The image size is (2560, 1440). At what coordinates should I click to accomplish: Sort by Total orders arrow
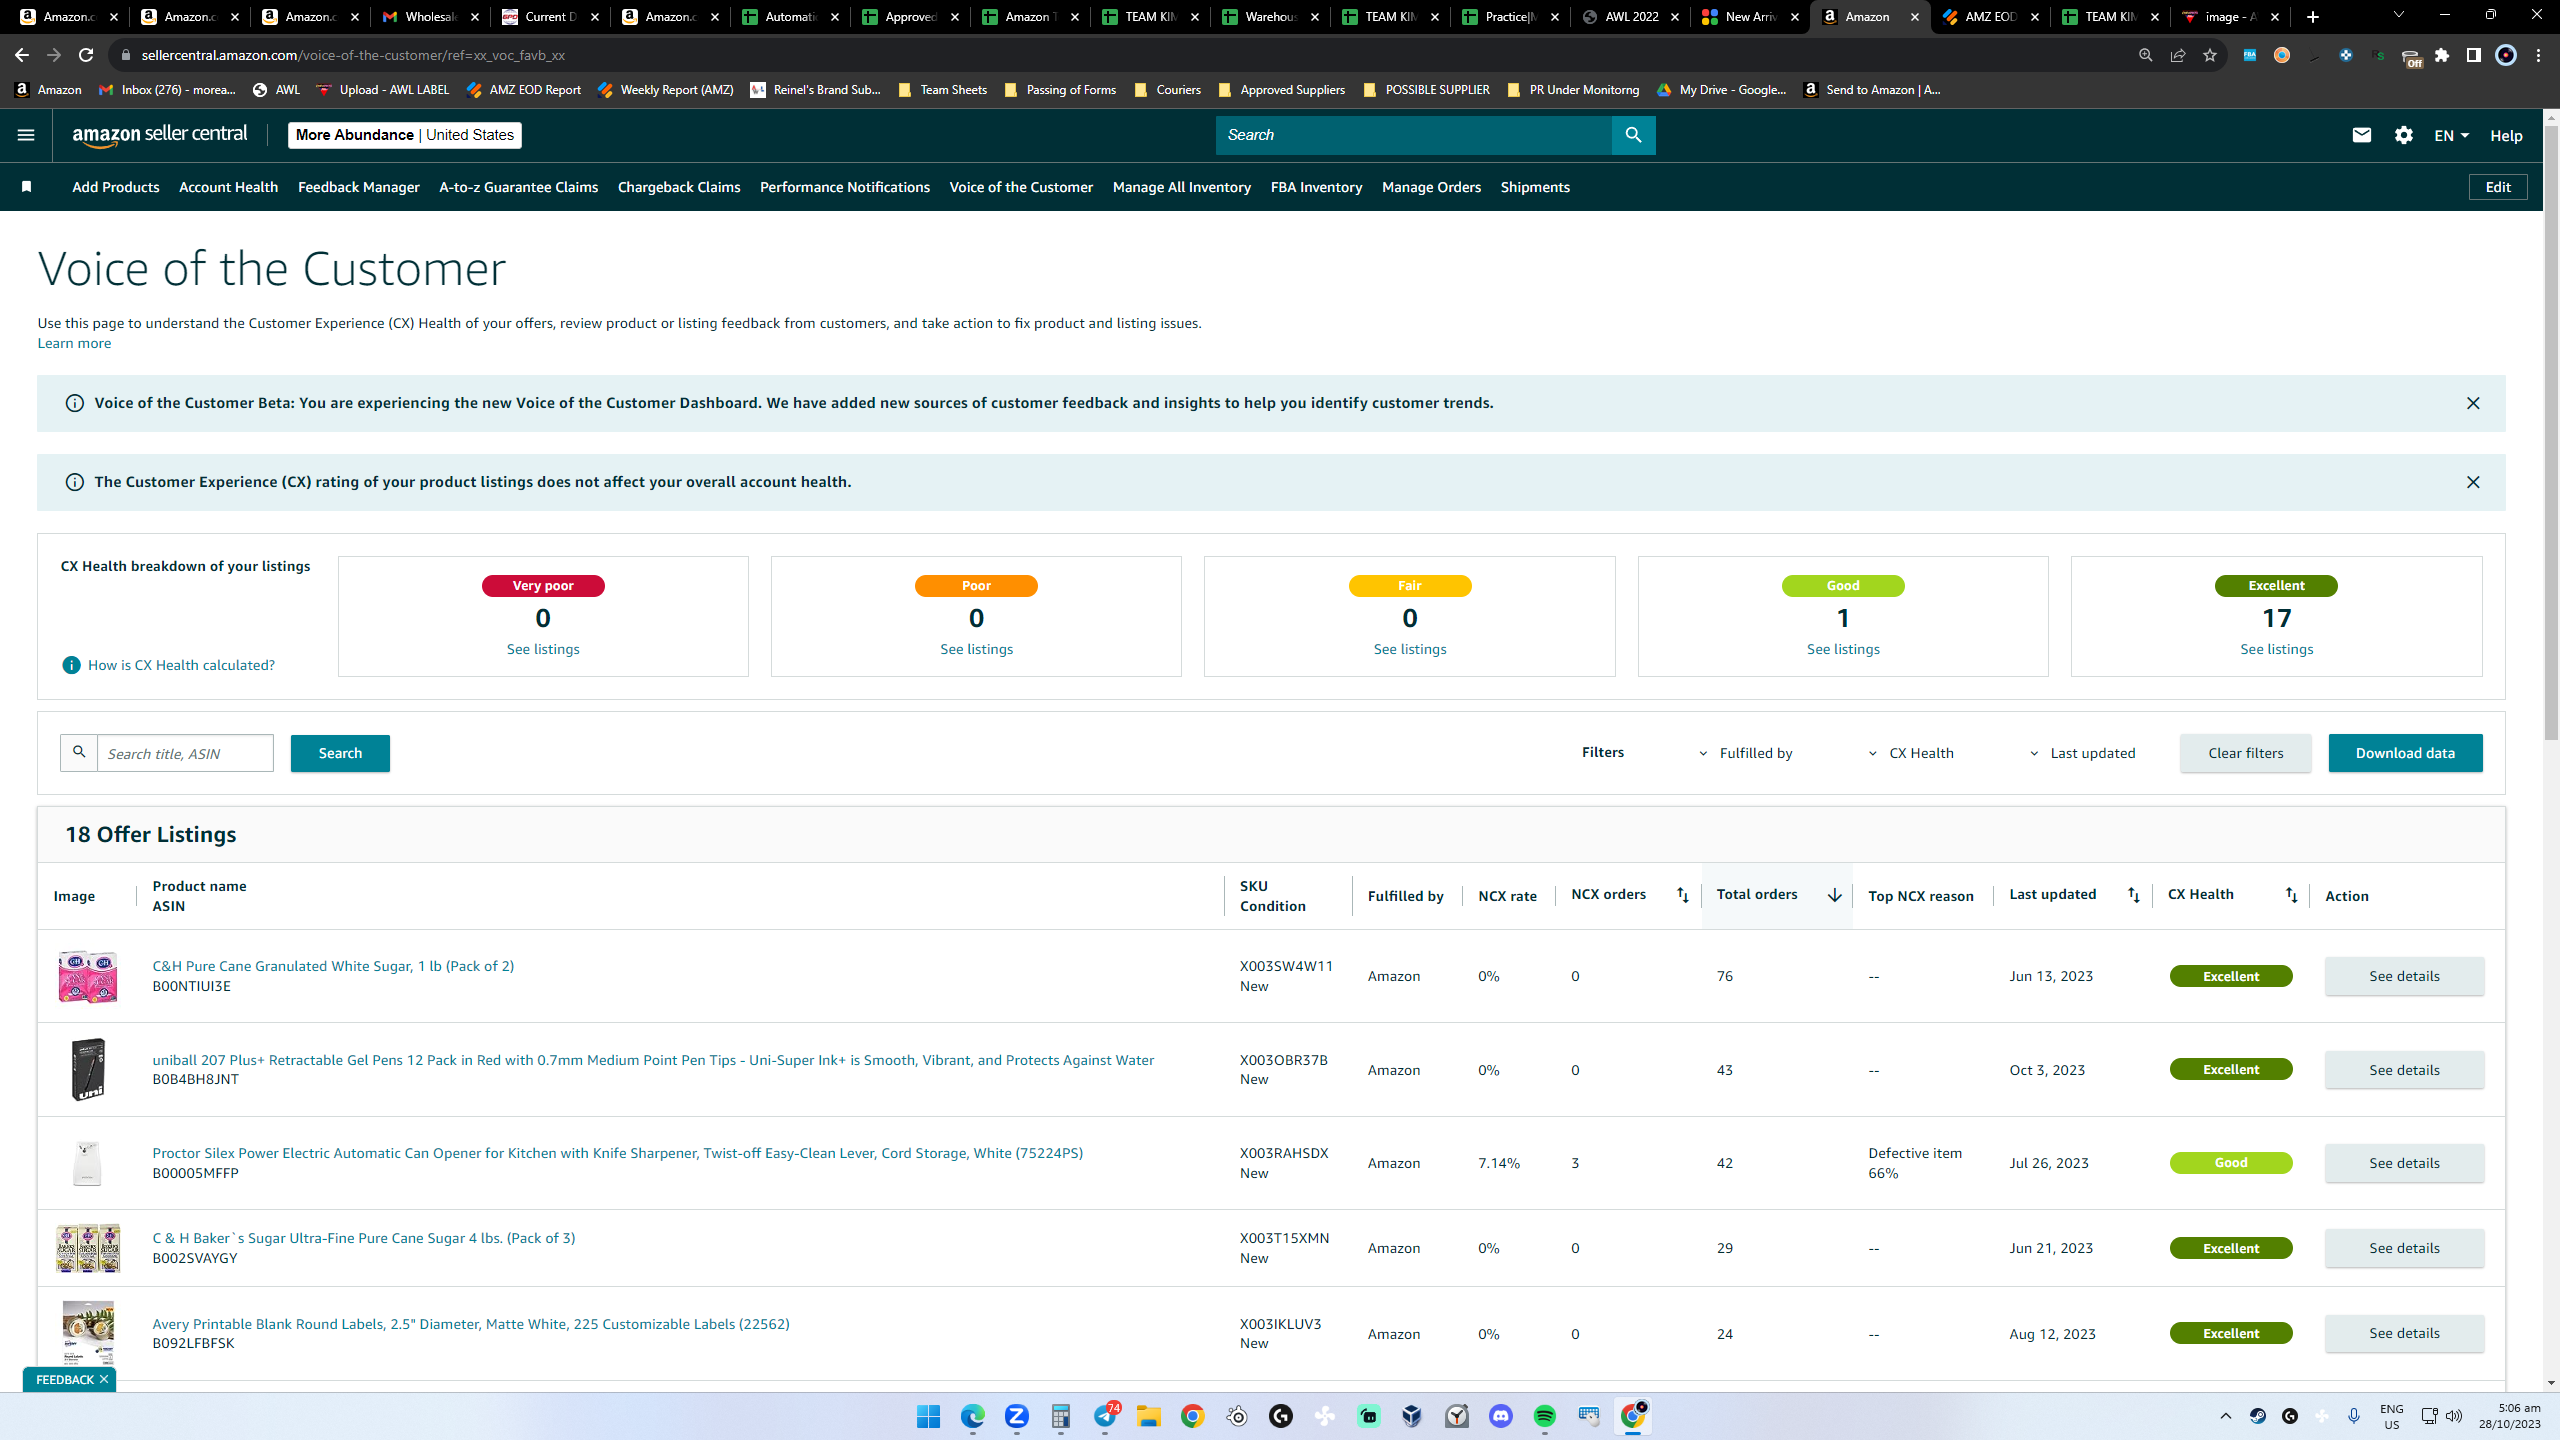[x=1834, y=895]
